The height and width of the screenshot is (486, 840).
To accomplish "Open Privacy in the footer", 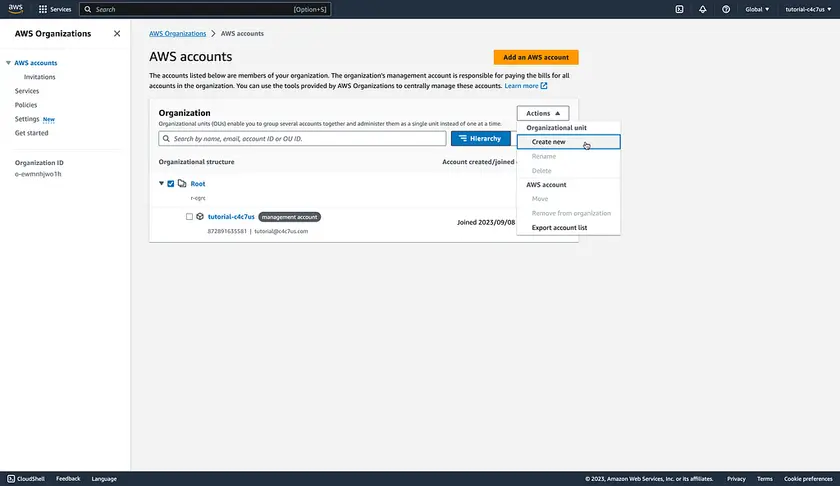I will click(x=736, y=478).
